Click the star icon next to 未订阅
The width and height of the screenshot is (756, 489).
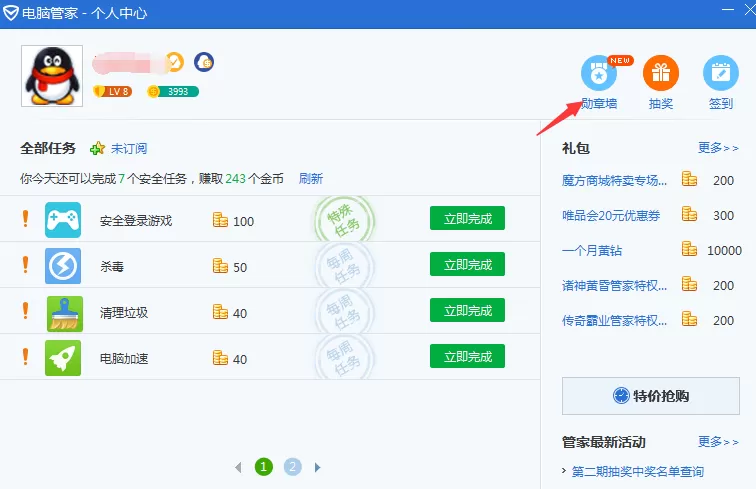[x=97, y=149]
